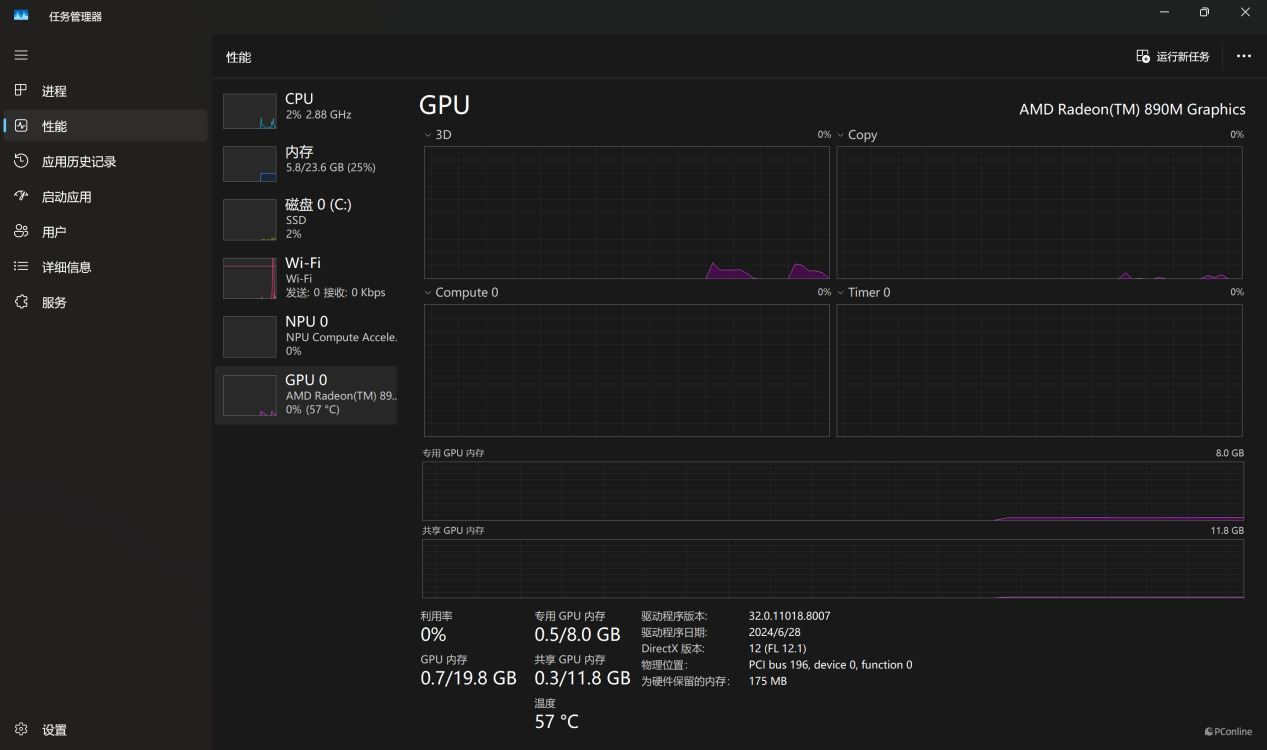Image resolution: width=1267 pixels, height=750 pixels.
Task: Expand the Compute 0 engine dropdown chevron
Action: [x=428, y=293]
